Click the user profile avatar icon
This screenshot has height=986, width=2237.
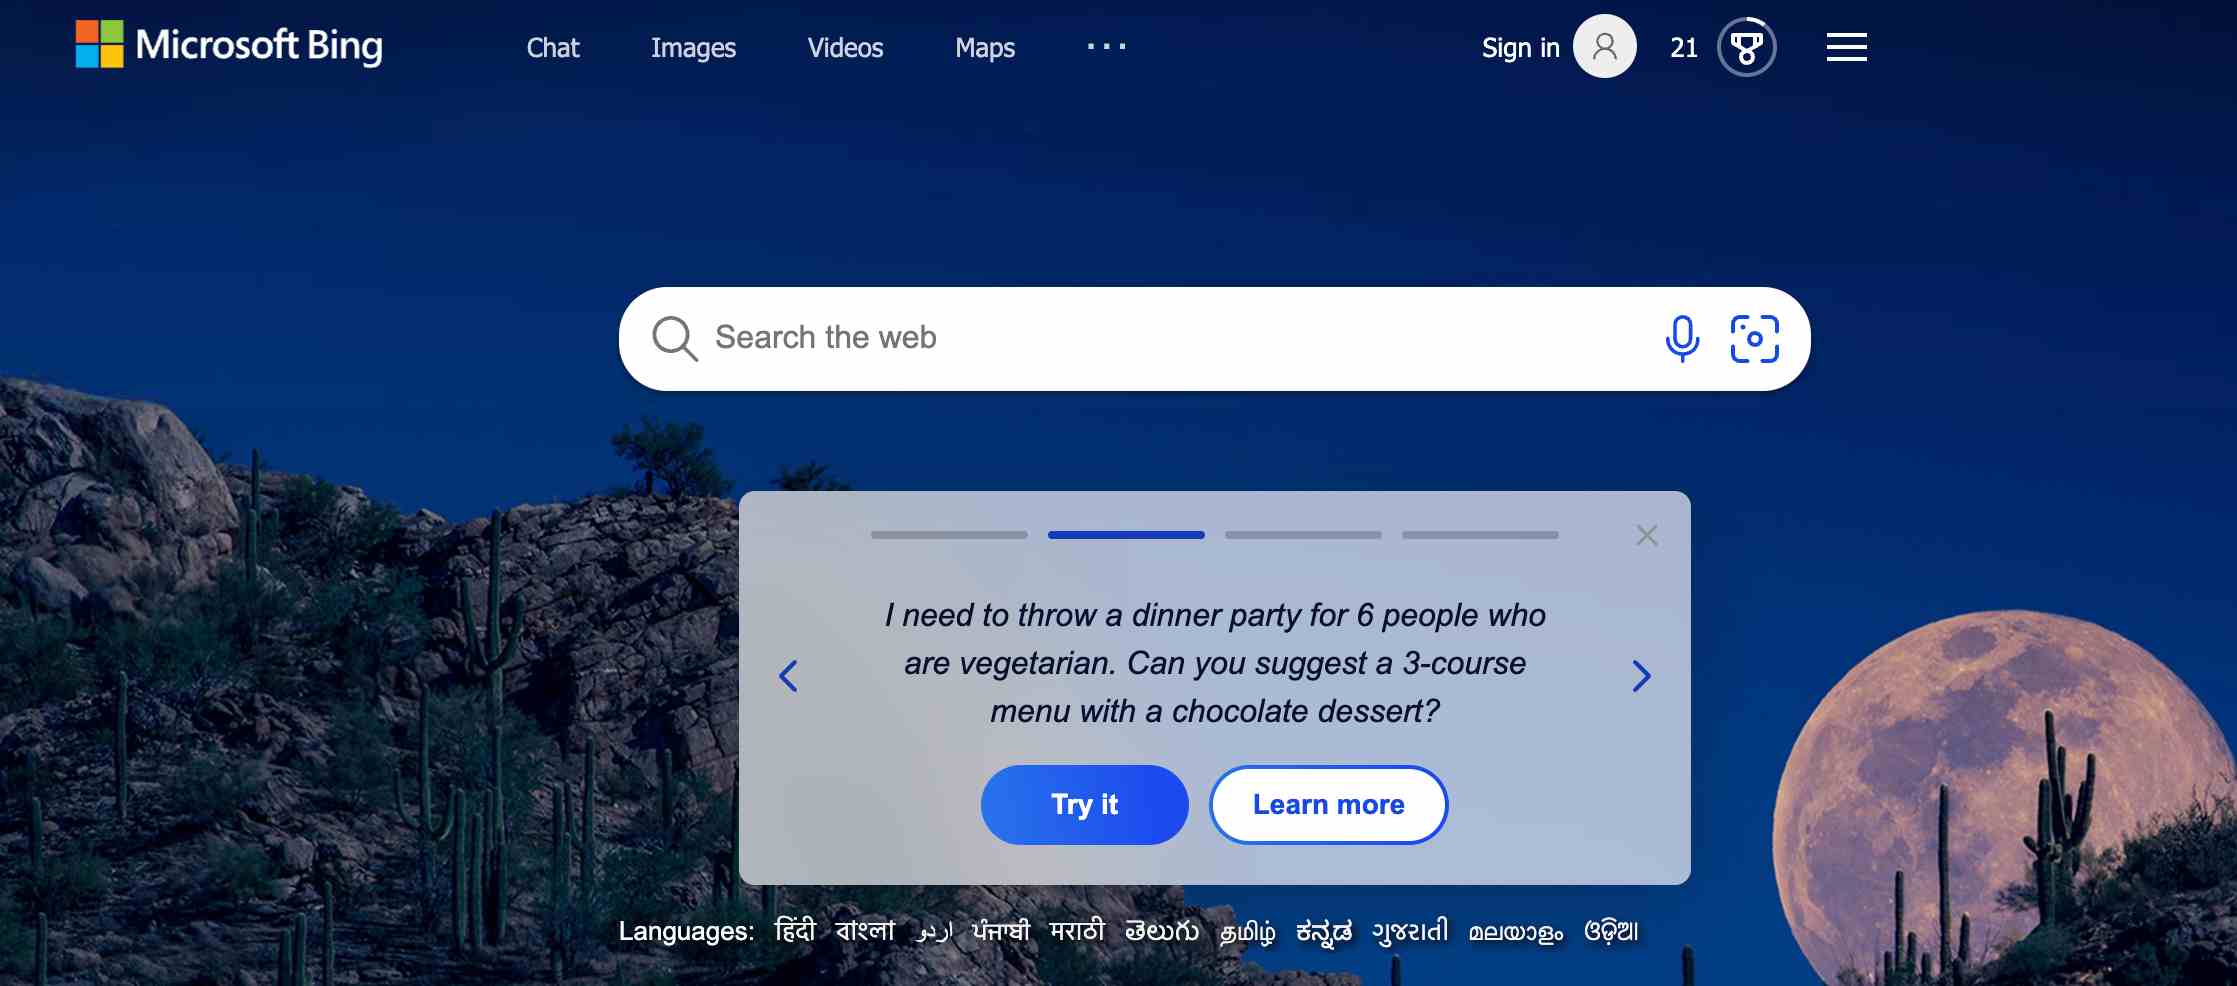pos(1605,46)
